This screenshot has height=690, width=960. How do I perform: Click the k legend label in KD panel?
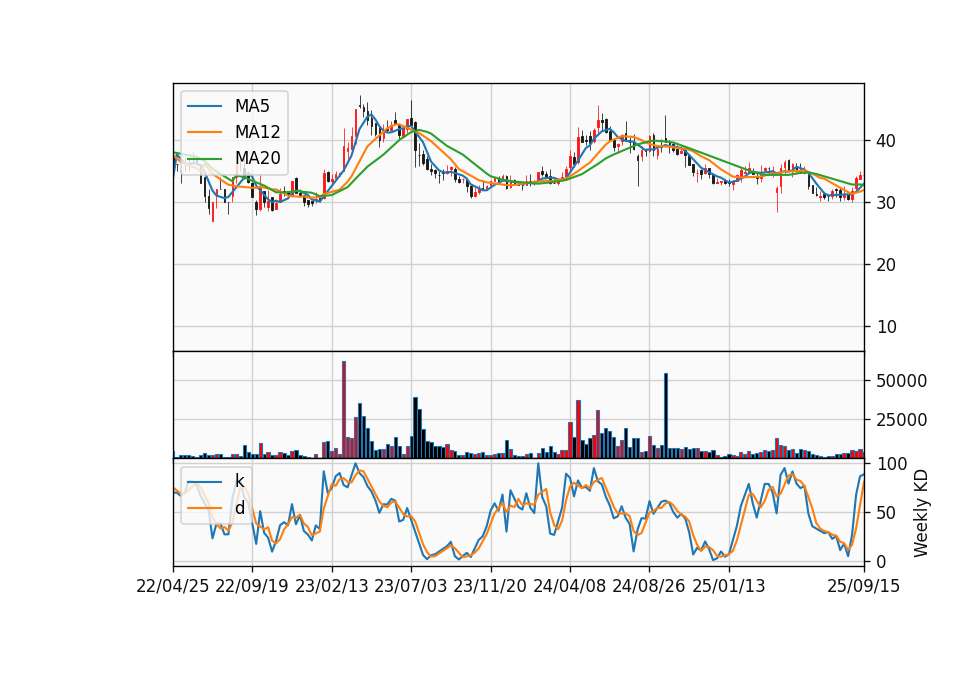(239, 481)
